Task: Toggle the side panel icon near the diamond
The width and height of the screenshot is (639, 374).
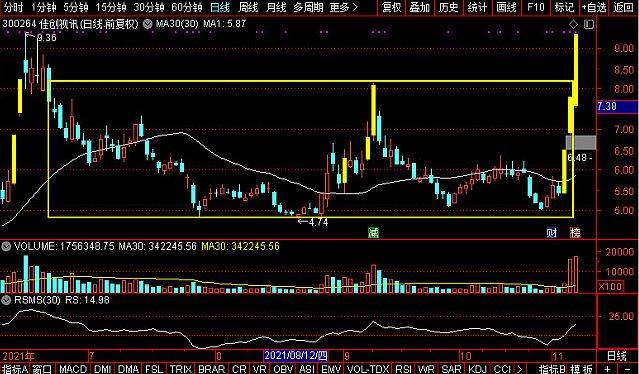Action: [x=588, y=25]
